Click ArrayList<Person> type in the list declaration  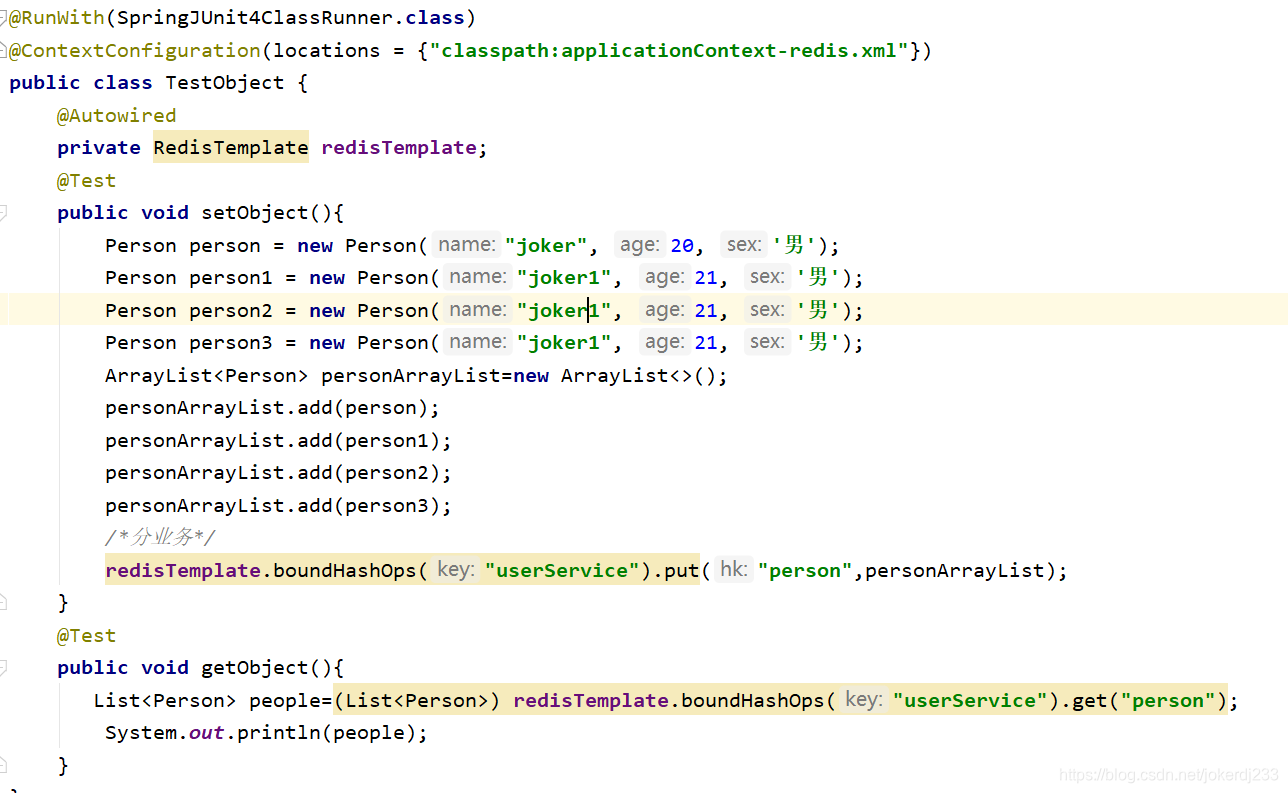[207, 375]
